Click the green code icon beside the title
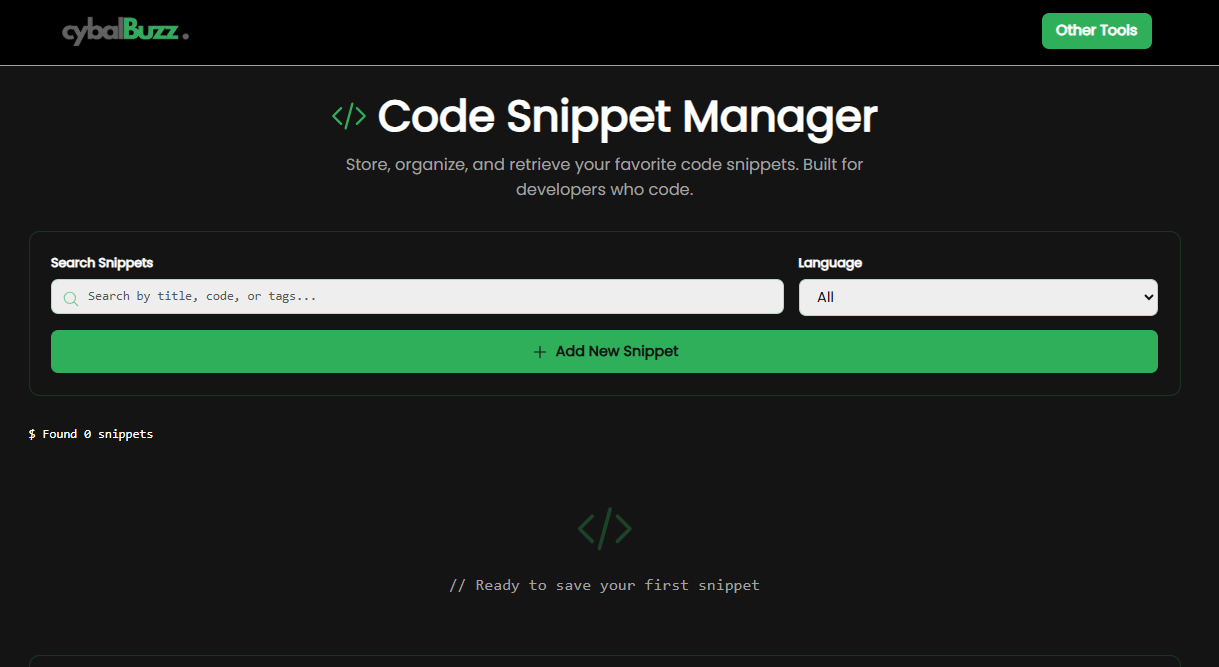The image size is (1219, 667). tap(348, 115)
